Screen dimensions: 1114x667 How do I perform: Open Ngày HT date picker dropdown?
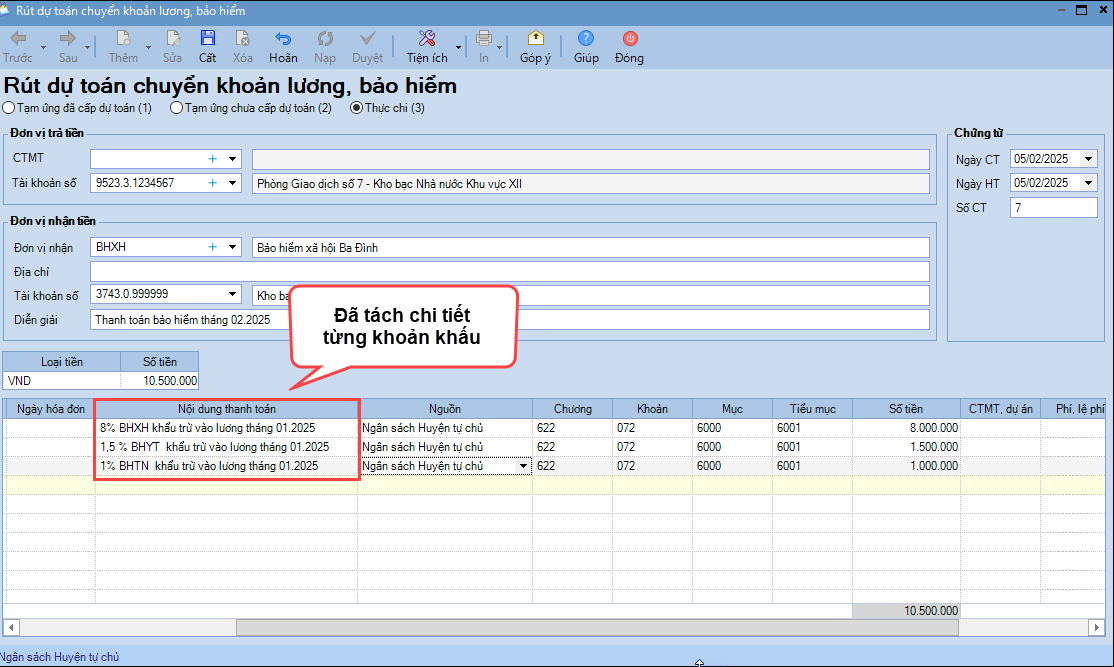(x=1088, y=183)
